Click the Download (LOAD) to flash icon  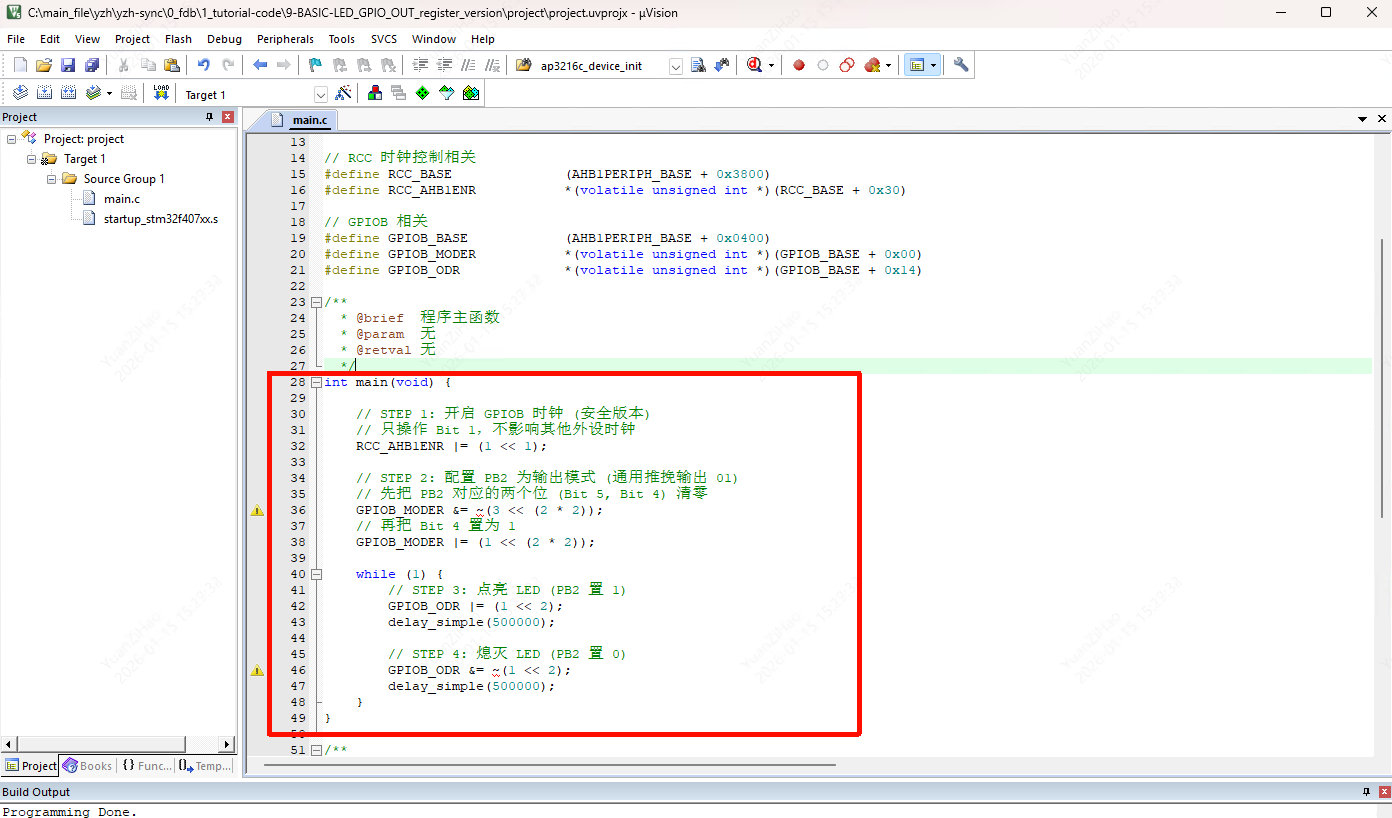point(161,93)
